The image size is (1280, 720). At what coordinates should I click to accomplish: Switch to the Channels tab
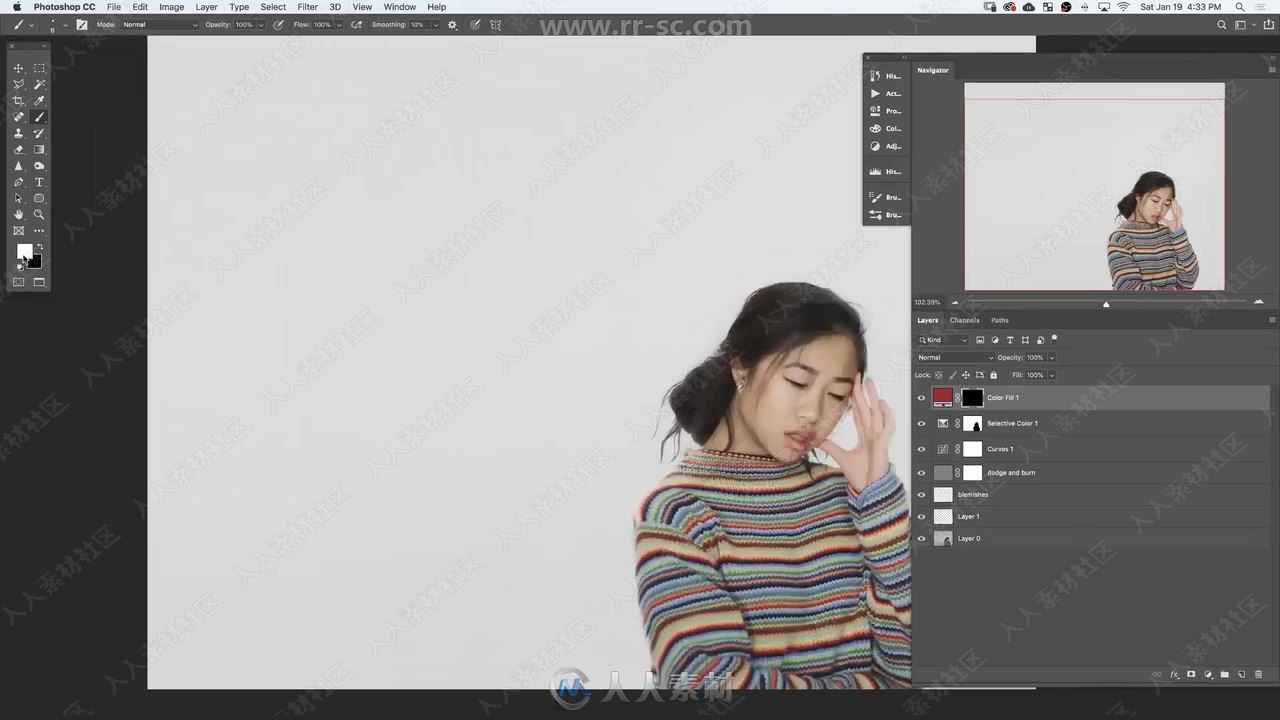(964, 320)
